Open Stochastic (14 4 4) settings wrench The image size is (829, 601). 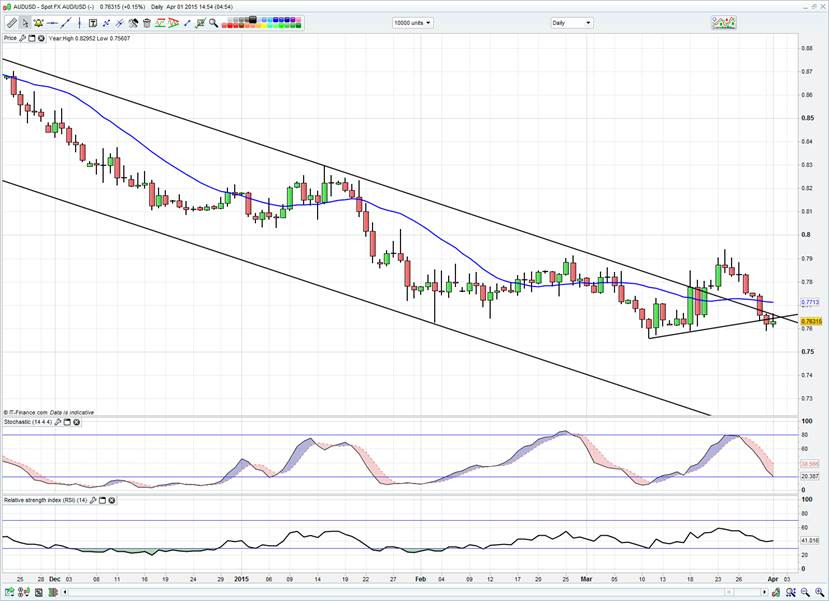(59, 423)
